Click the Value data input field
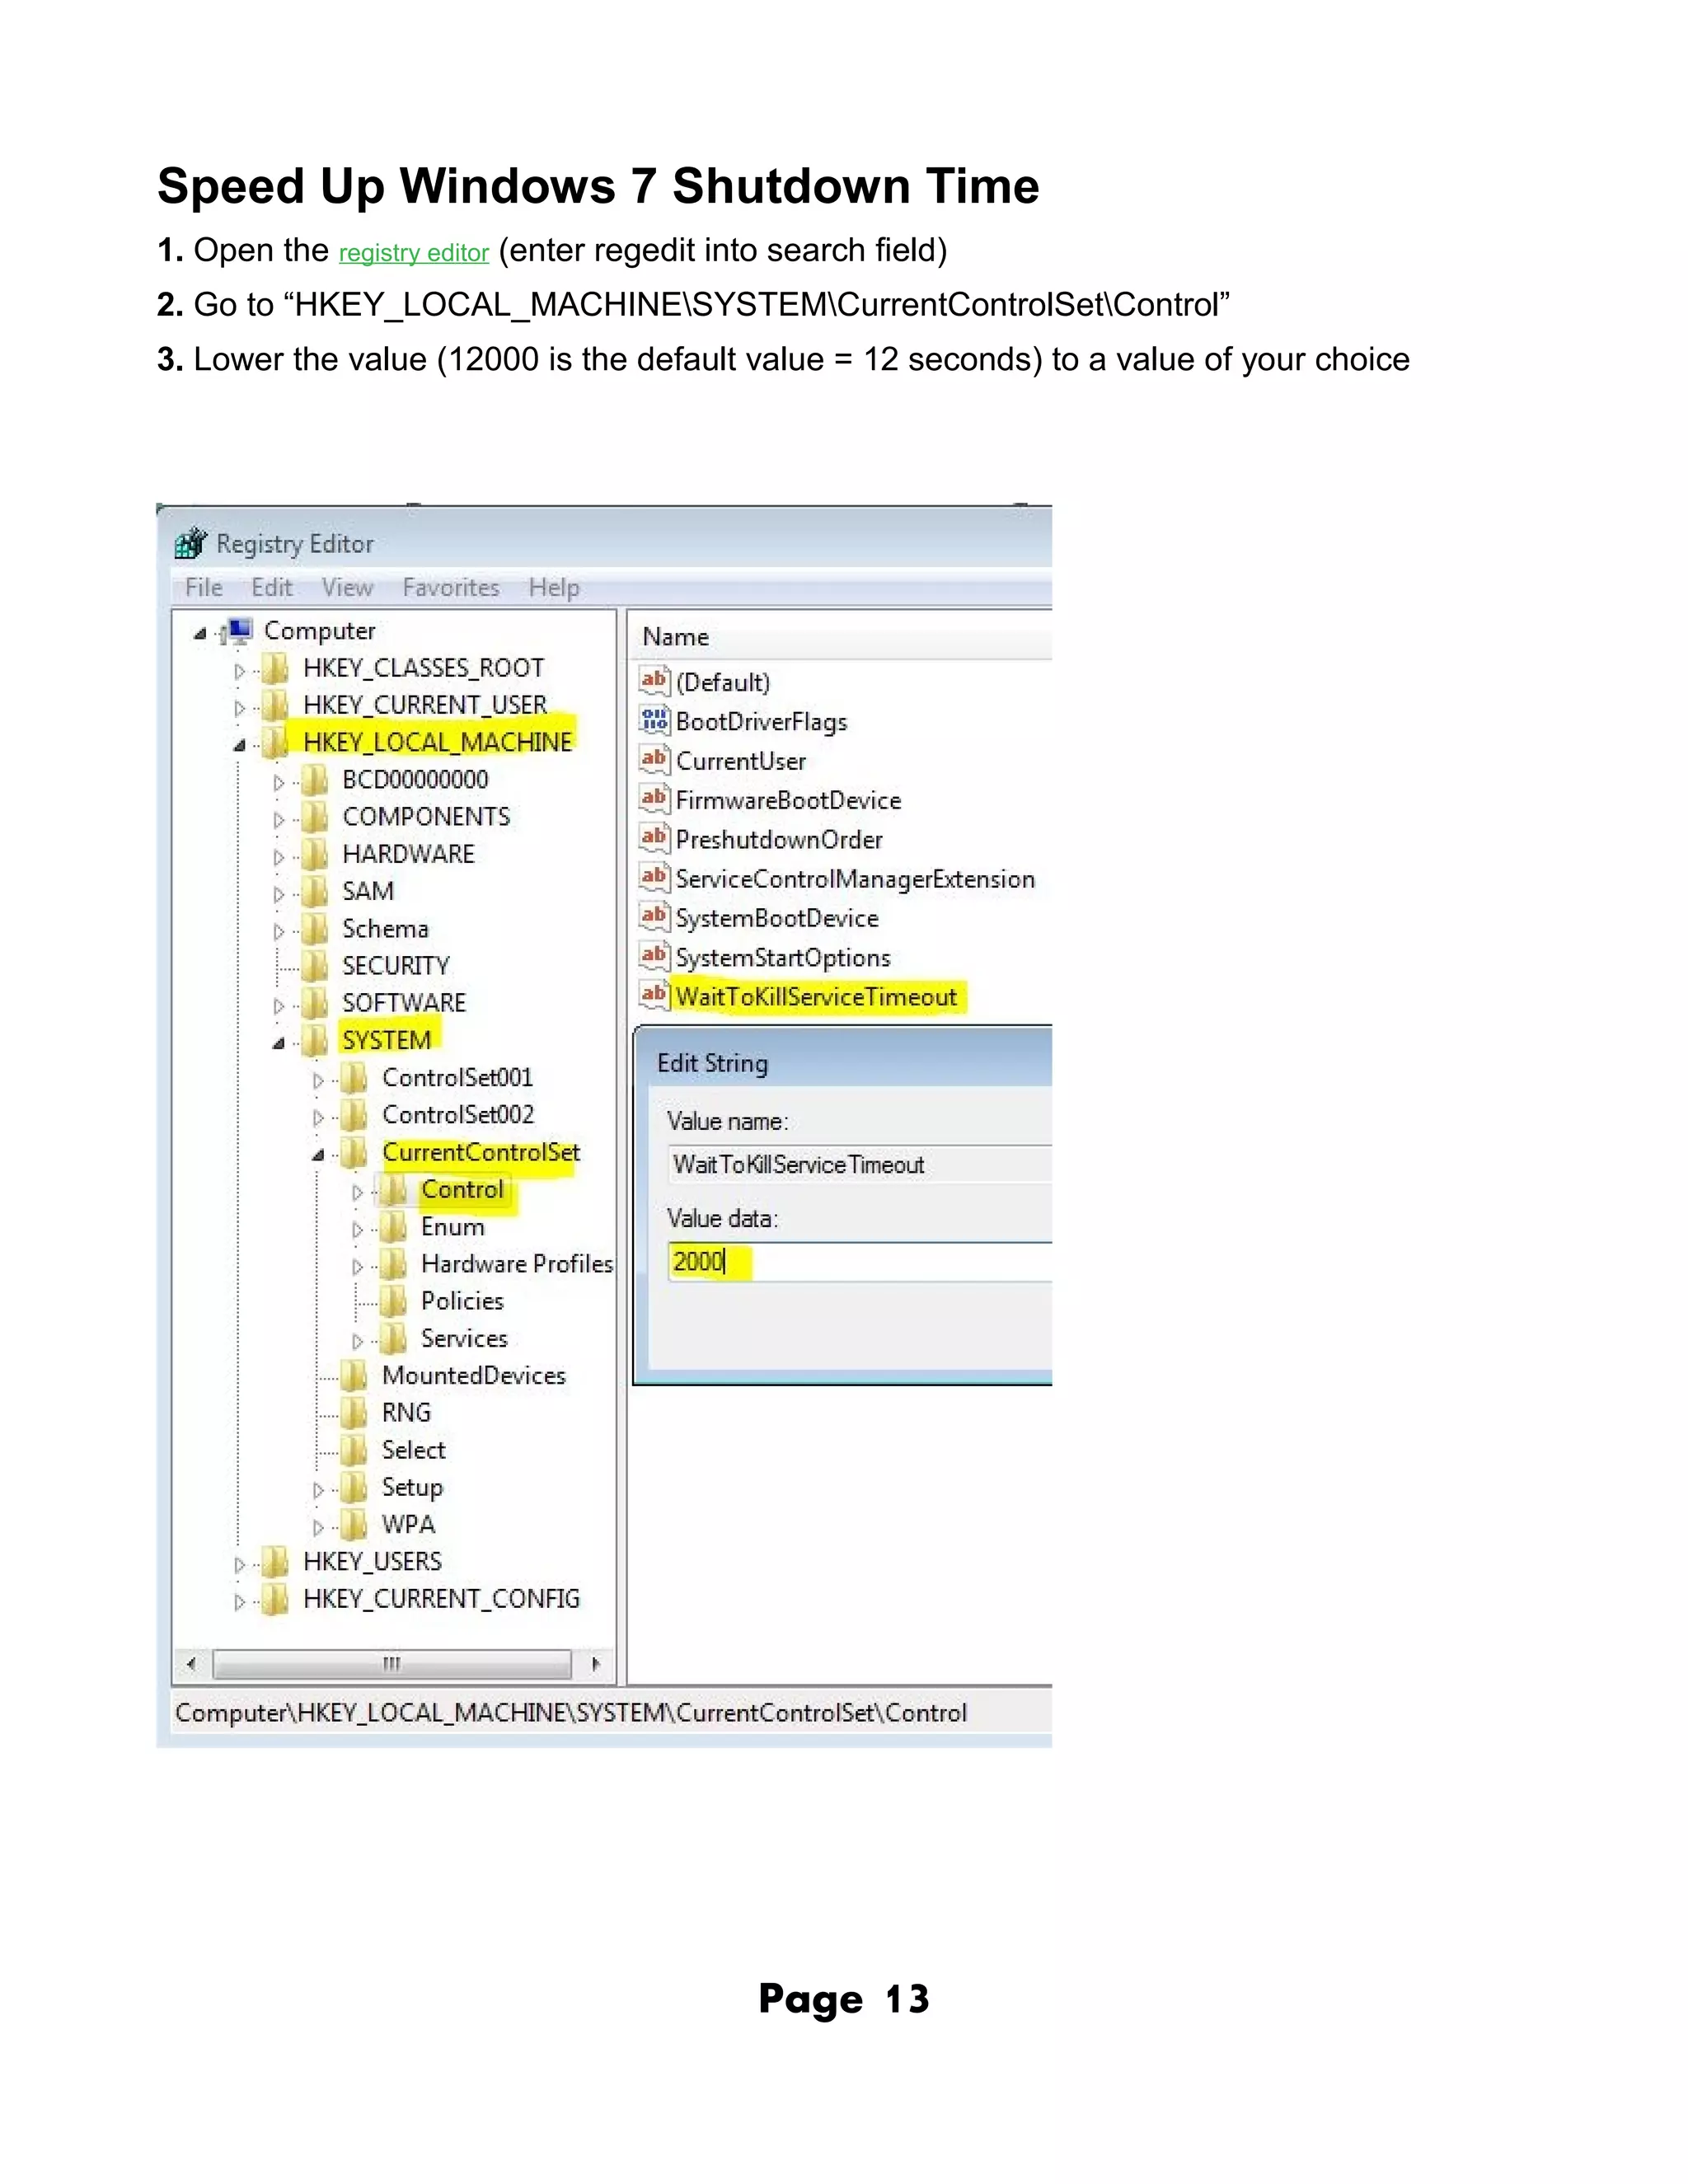 [x=860, y=1262]
